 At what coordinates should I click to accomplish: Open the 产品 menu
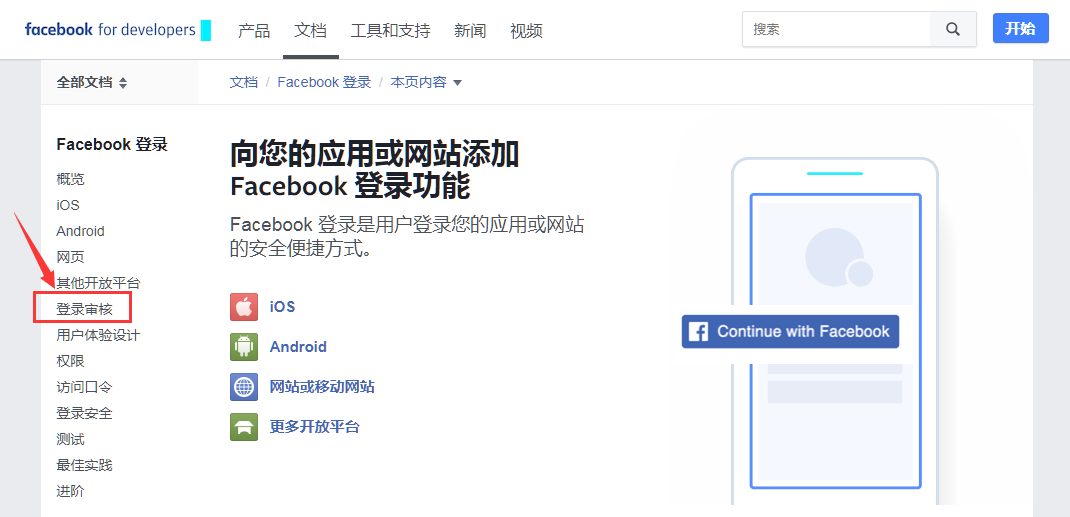(254, 31)
